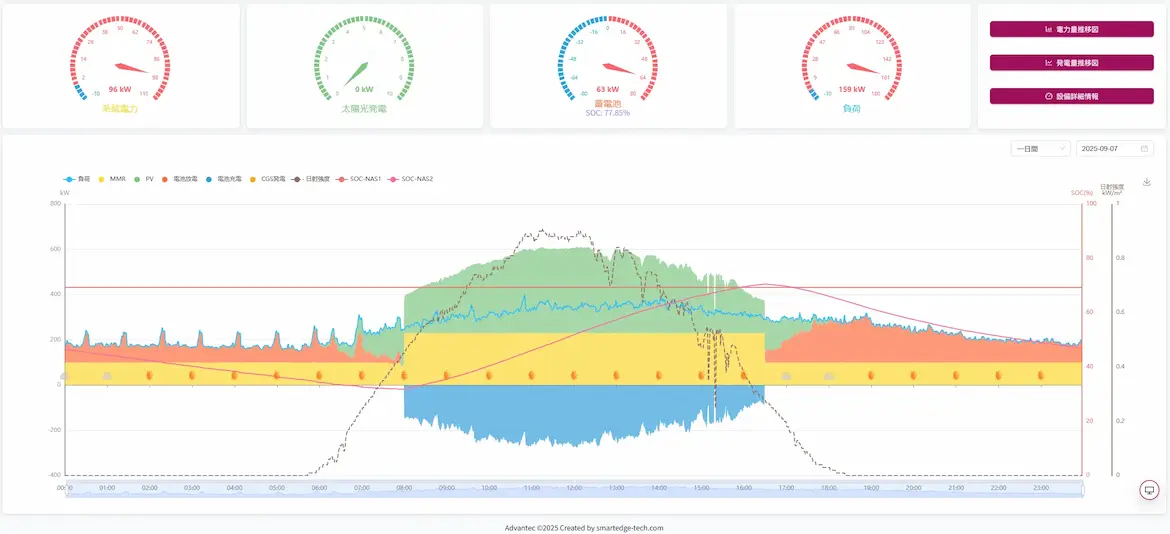Viewport: 1170px width, 534px height.
Task: Toggle the 日射強度 legend entry
Action: [310, 179]
